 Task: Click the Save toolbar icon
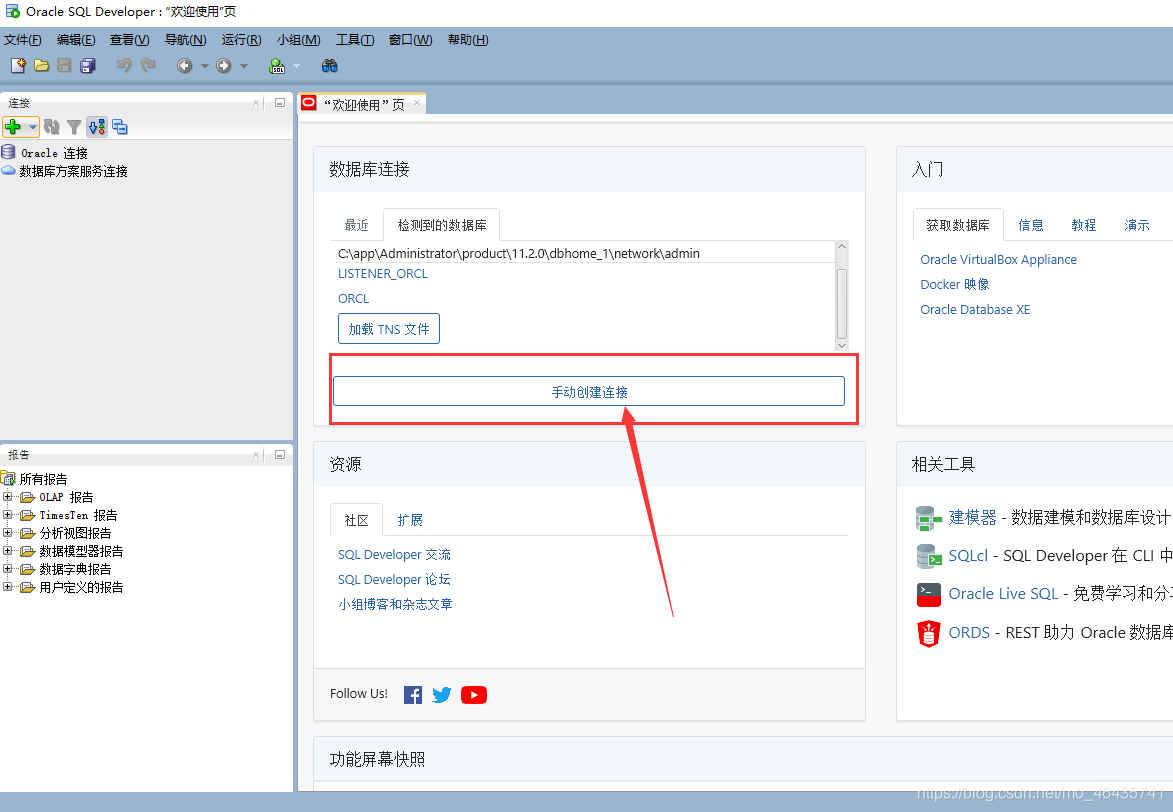[x=64, y=66]
